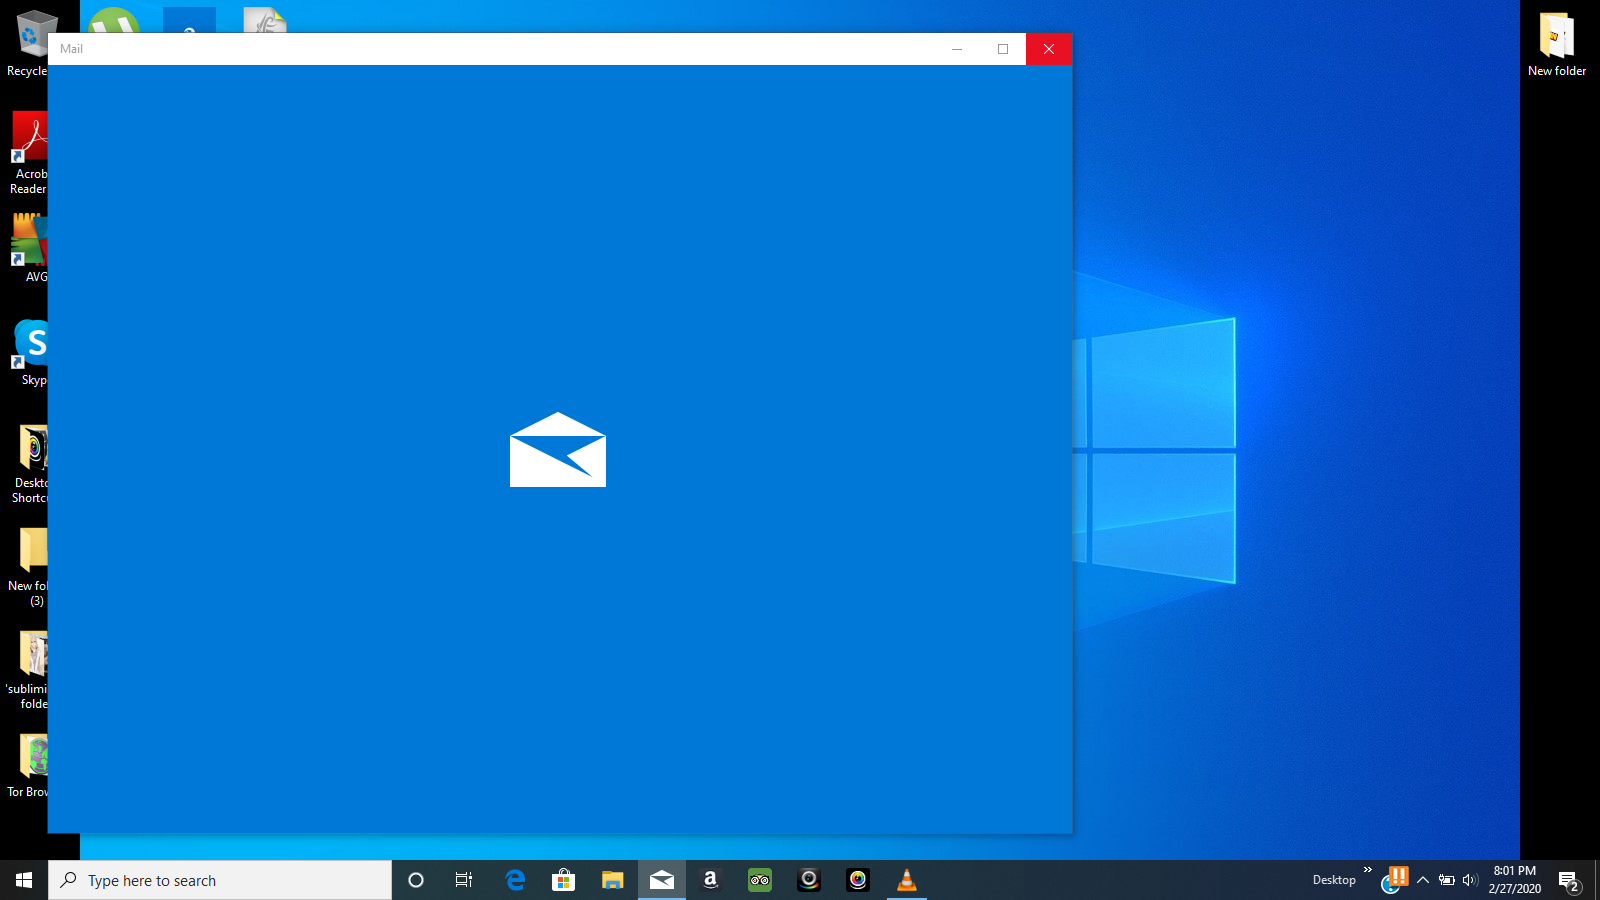Screen dimensions: 1600x900
Task: Launch Microsoft Edge from the taskbar
Action: 515,880
